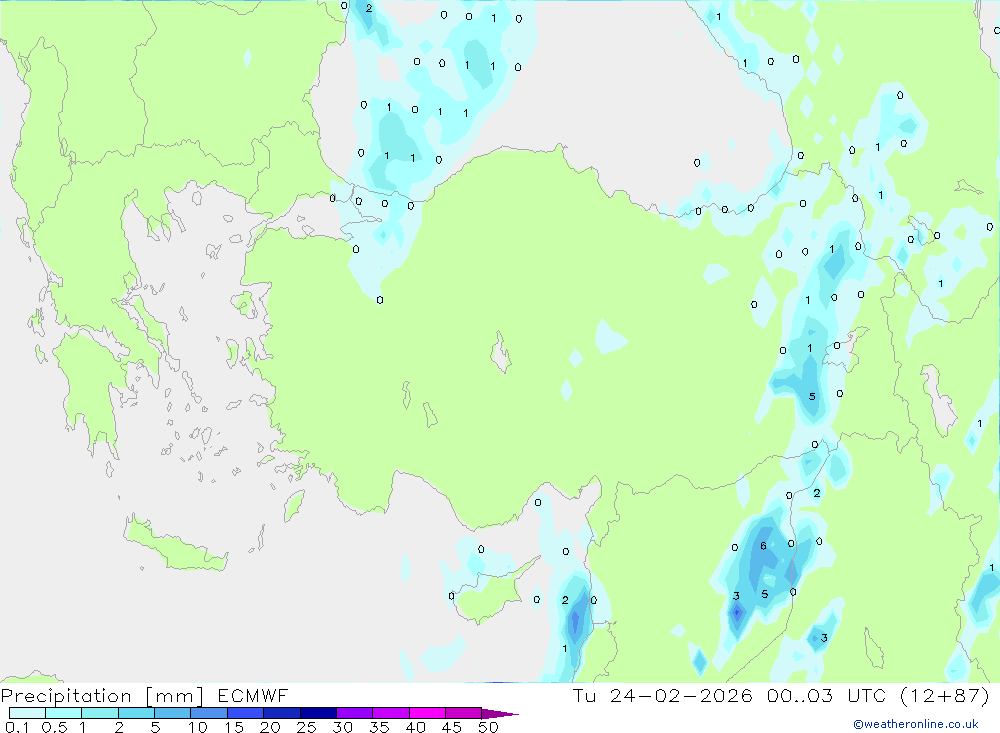Click the '(12+87)' forecast offset text
Screen dimensions: 1000x733
(945, 695)
